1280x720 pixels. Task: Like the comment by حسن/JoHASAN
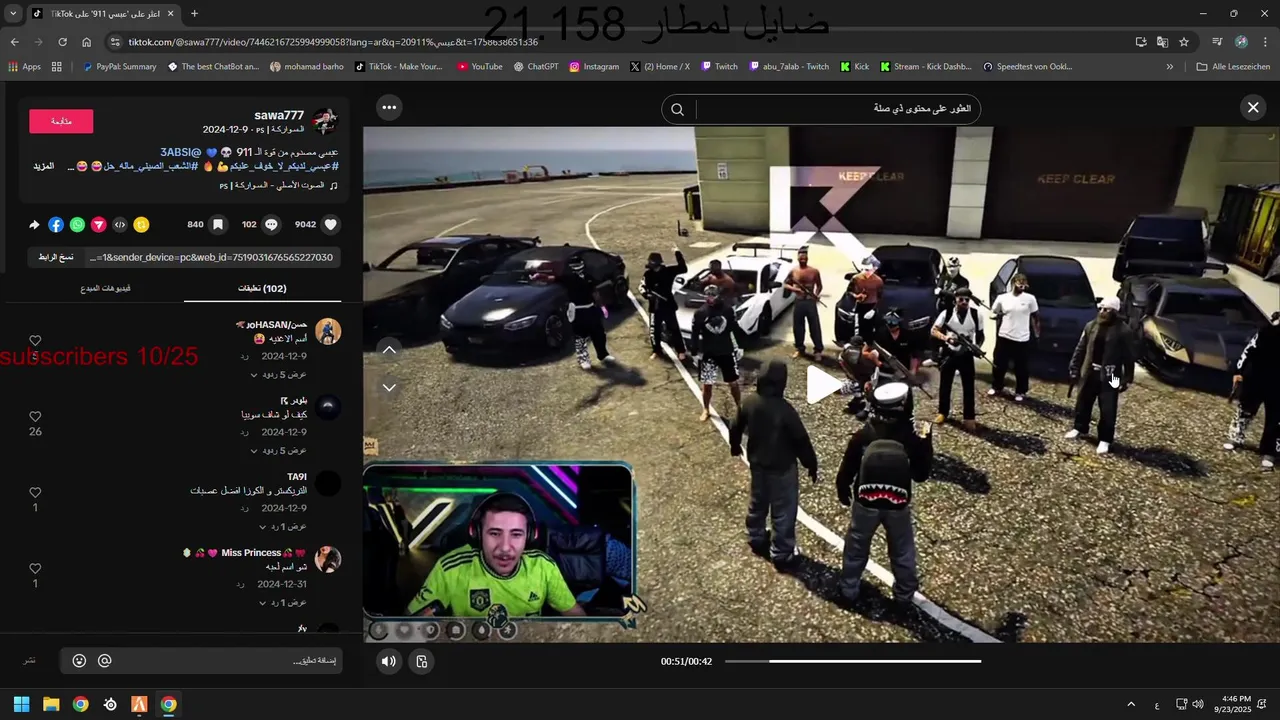pos(35,341)
